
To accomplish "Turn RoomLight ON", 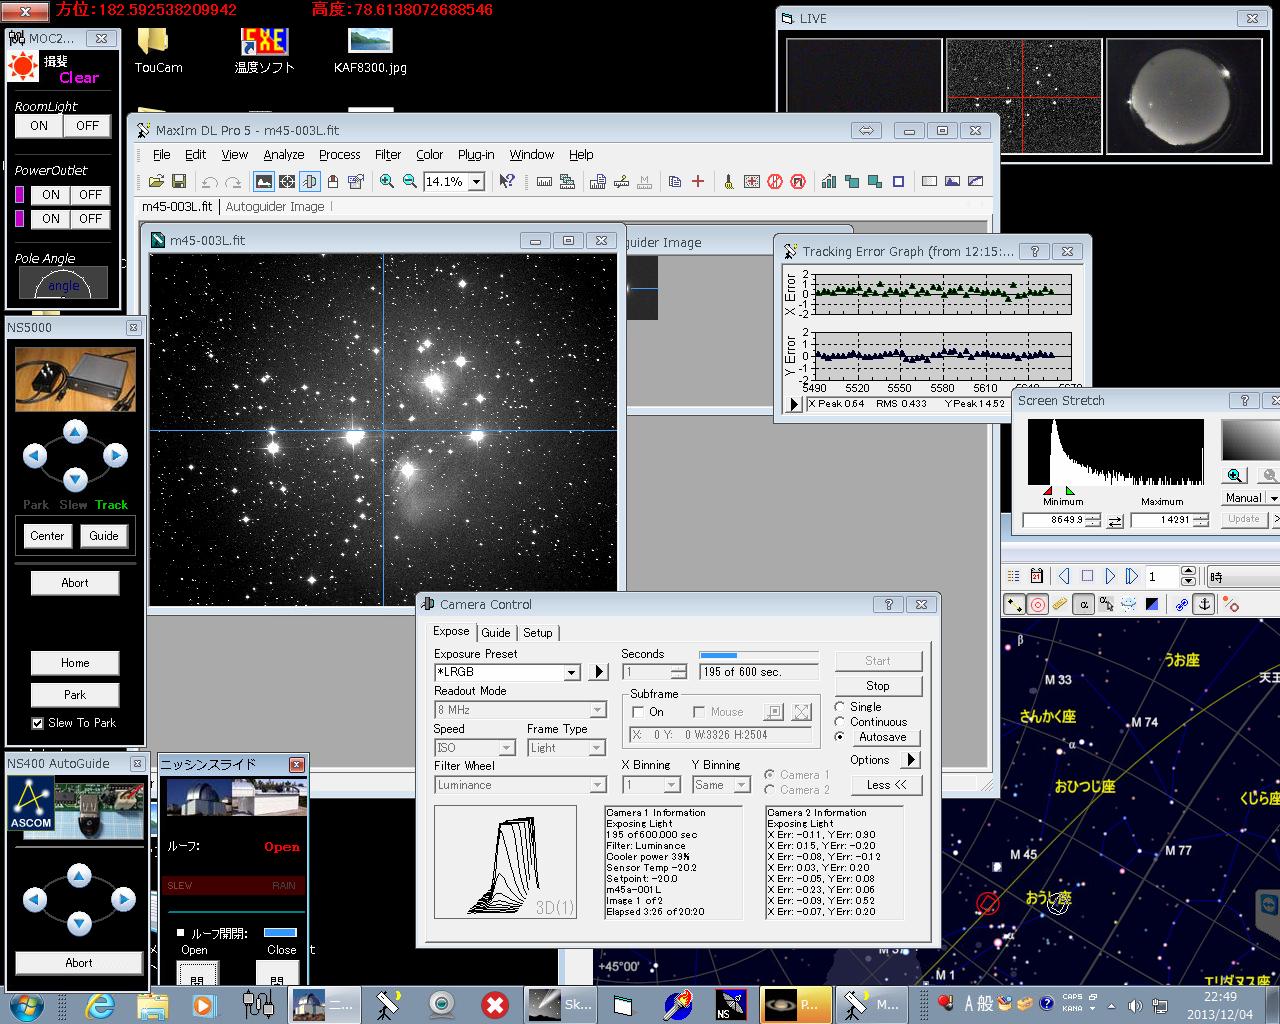I will tap(39, 126).
